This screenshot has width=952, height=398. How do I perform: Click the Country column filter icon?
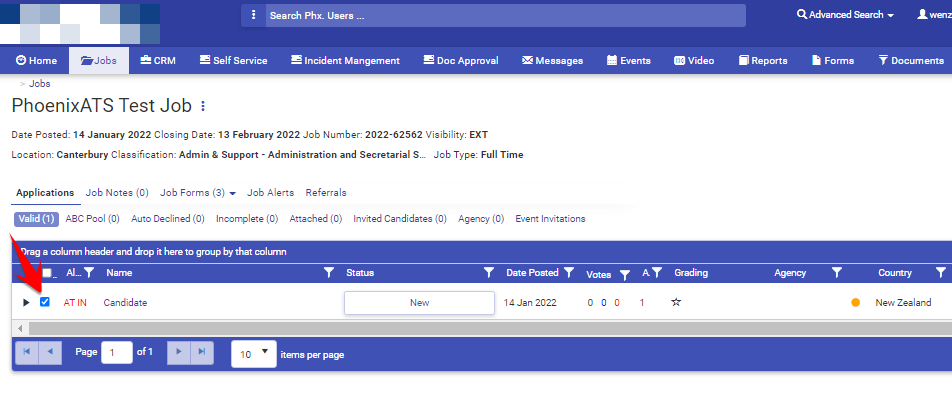pyautogui.click(x=940, y=273)
